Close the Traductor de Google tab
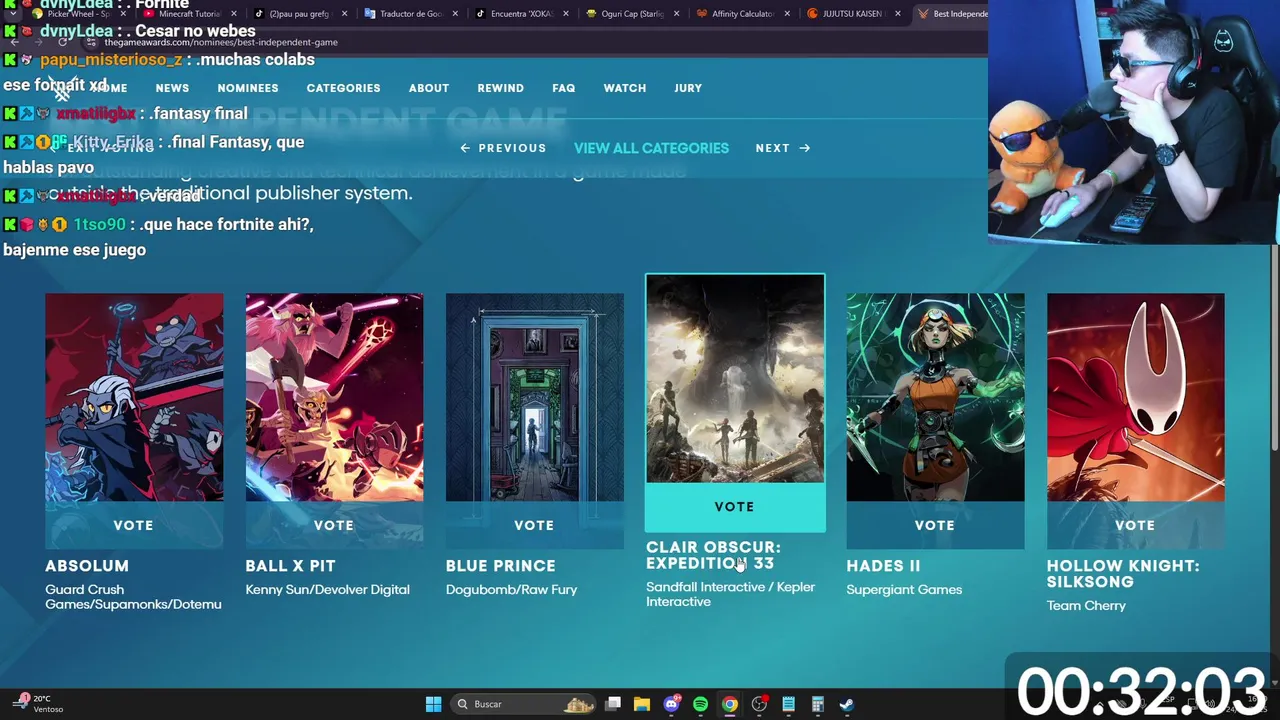 [455, 14]
